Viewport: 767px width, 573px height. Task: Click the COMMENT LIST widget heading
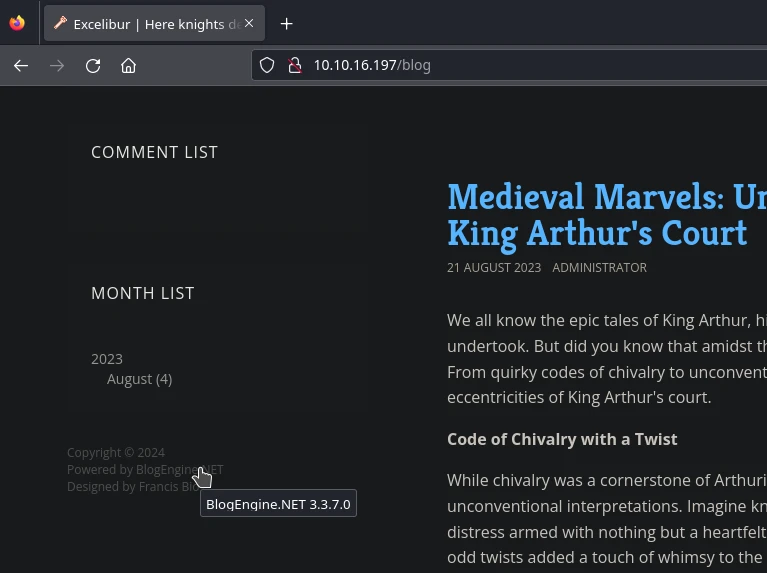154,152
